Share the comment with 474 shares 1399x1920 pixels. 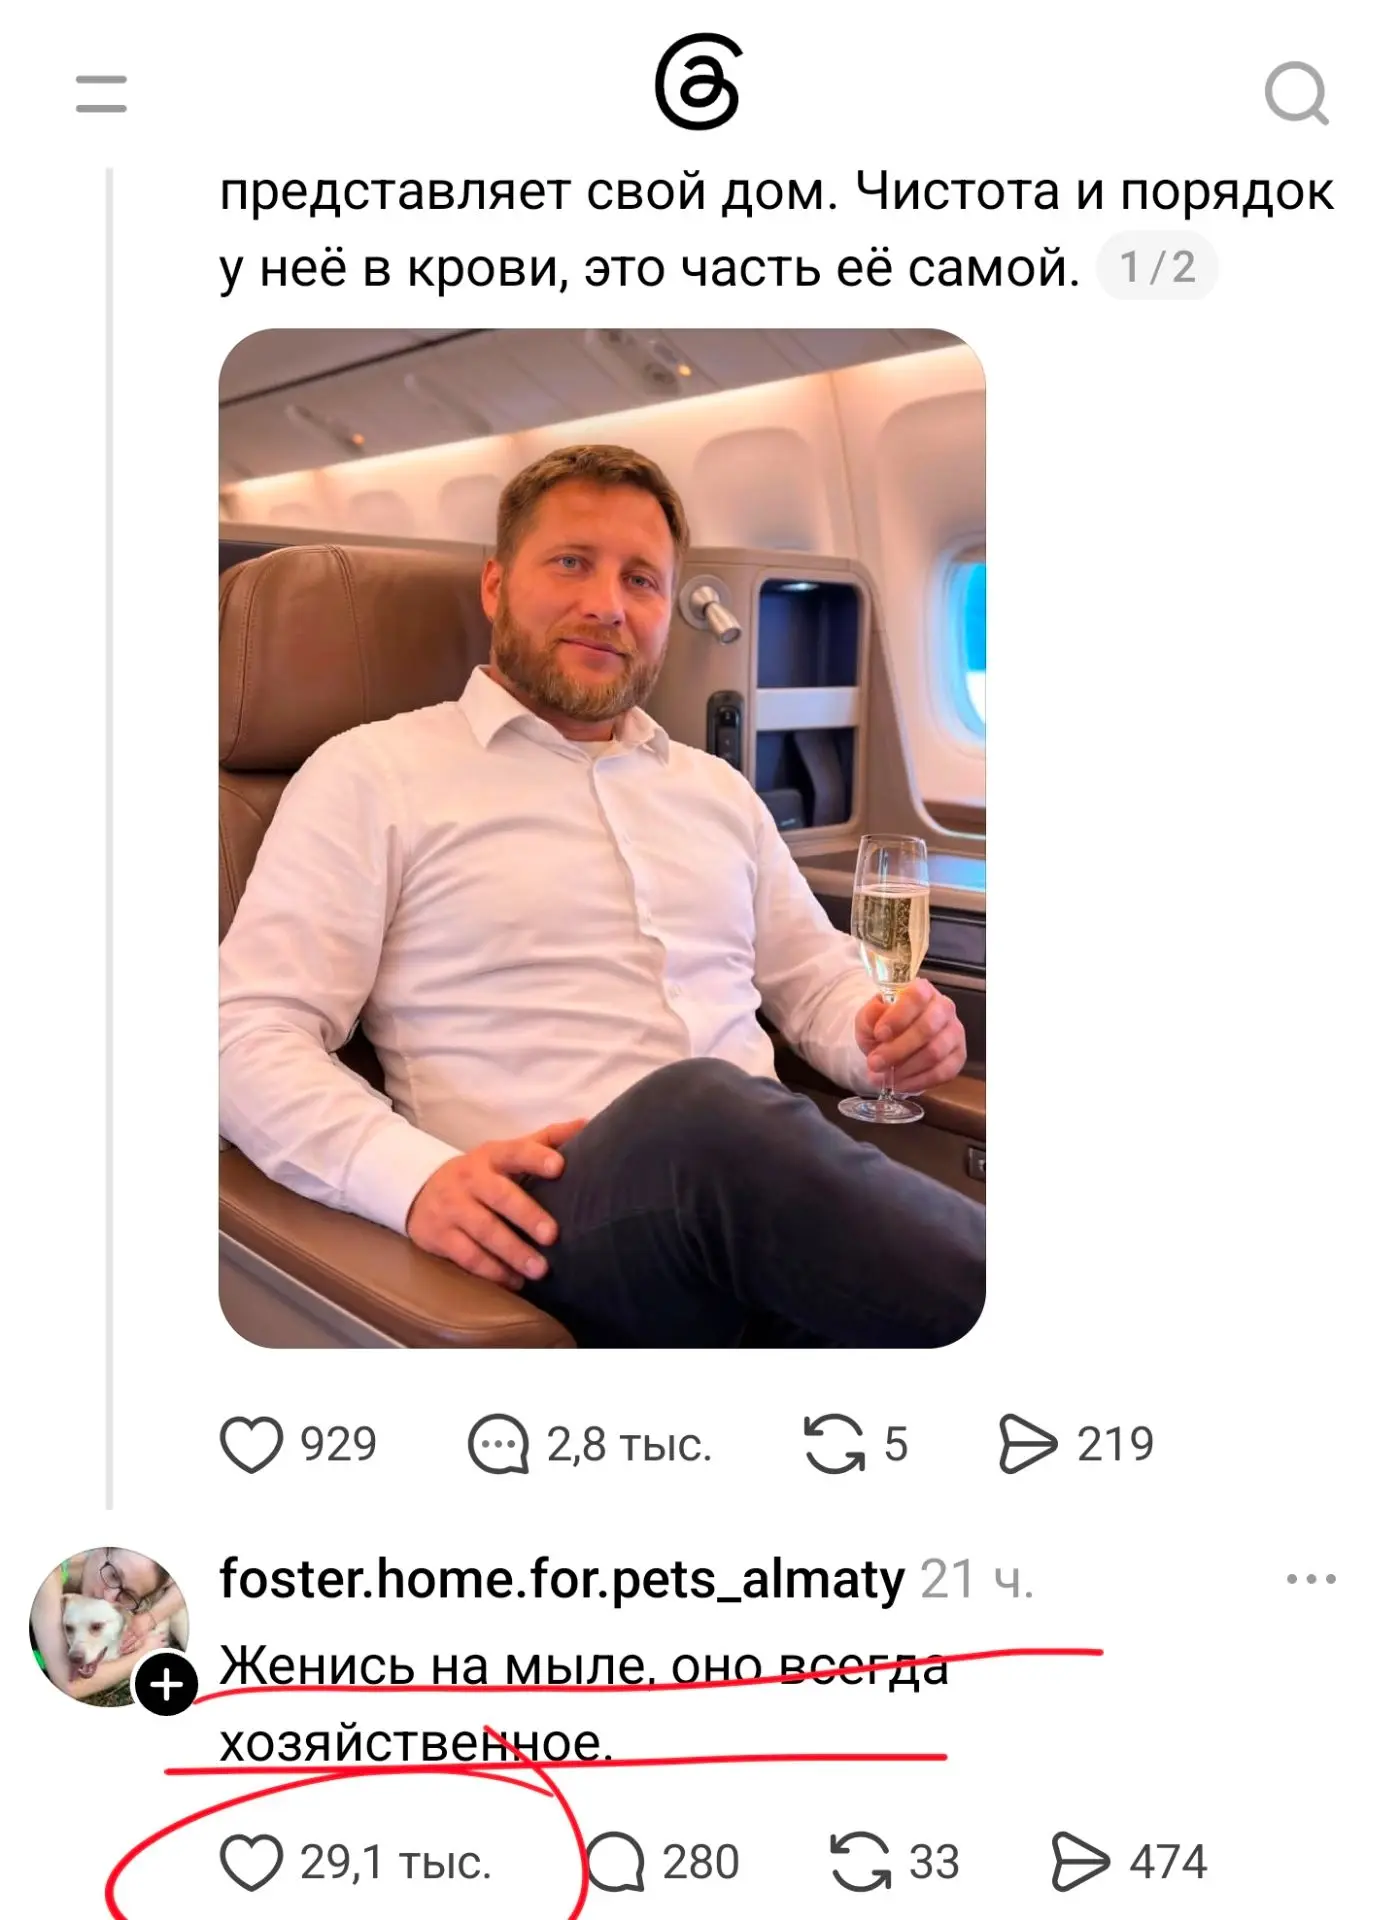pyautogui.click(x=1080, y=1863)
